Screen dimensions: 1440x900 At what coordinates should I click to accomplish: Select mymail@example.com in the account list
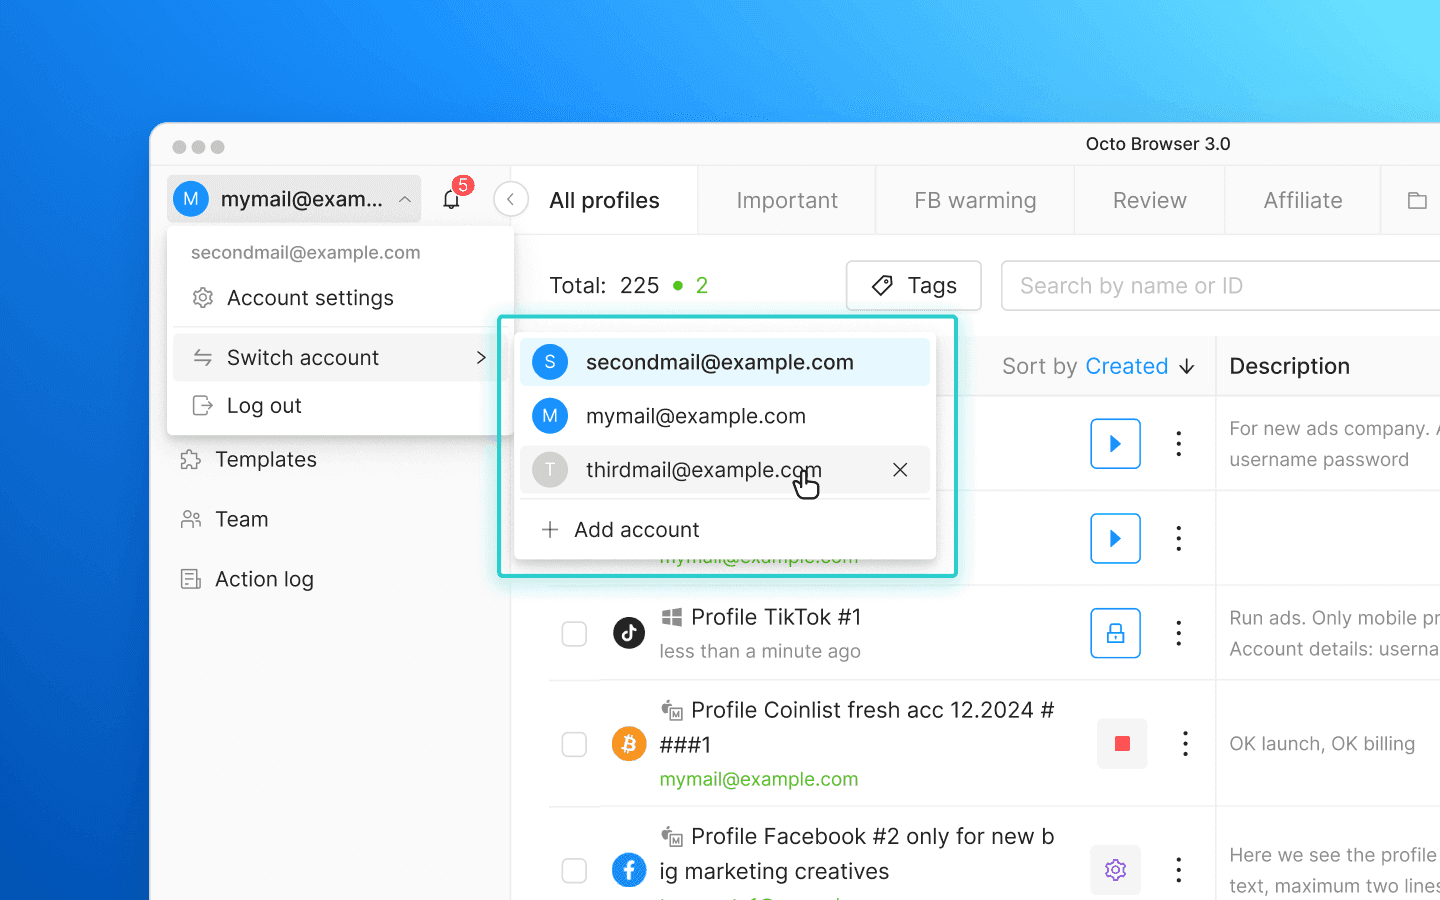coord(725,416)
